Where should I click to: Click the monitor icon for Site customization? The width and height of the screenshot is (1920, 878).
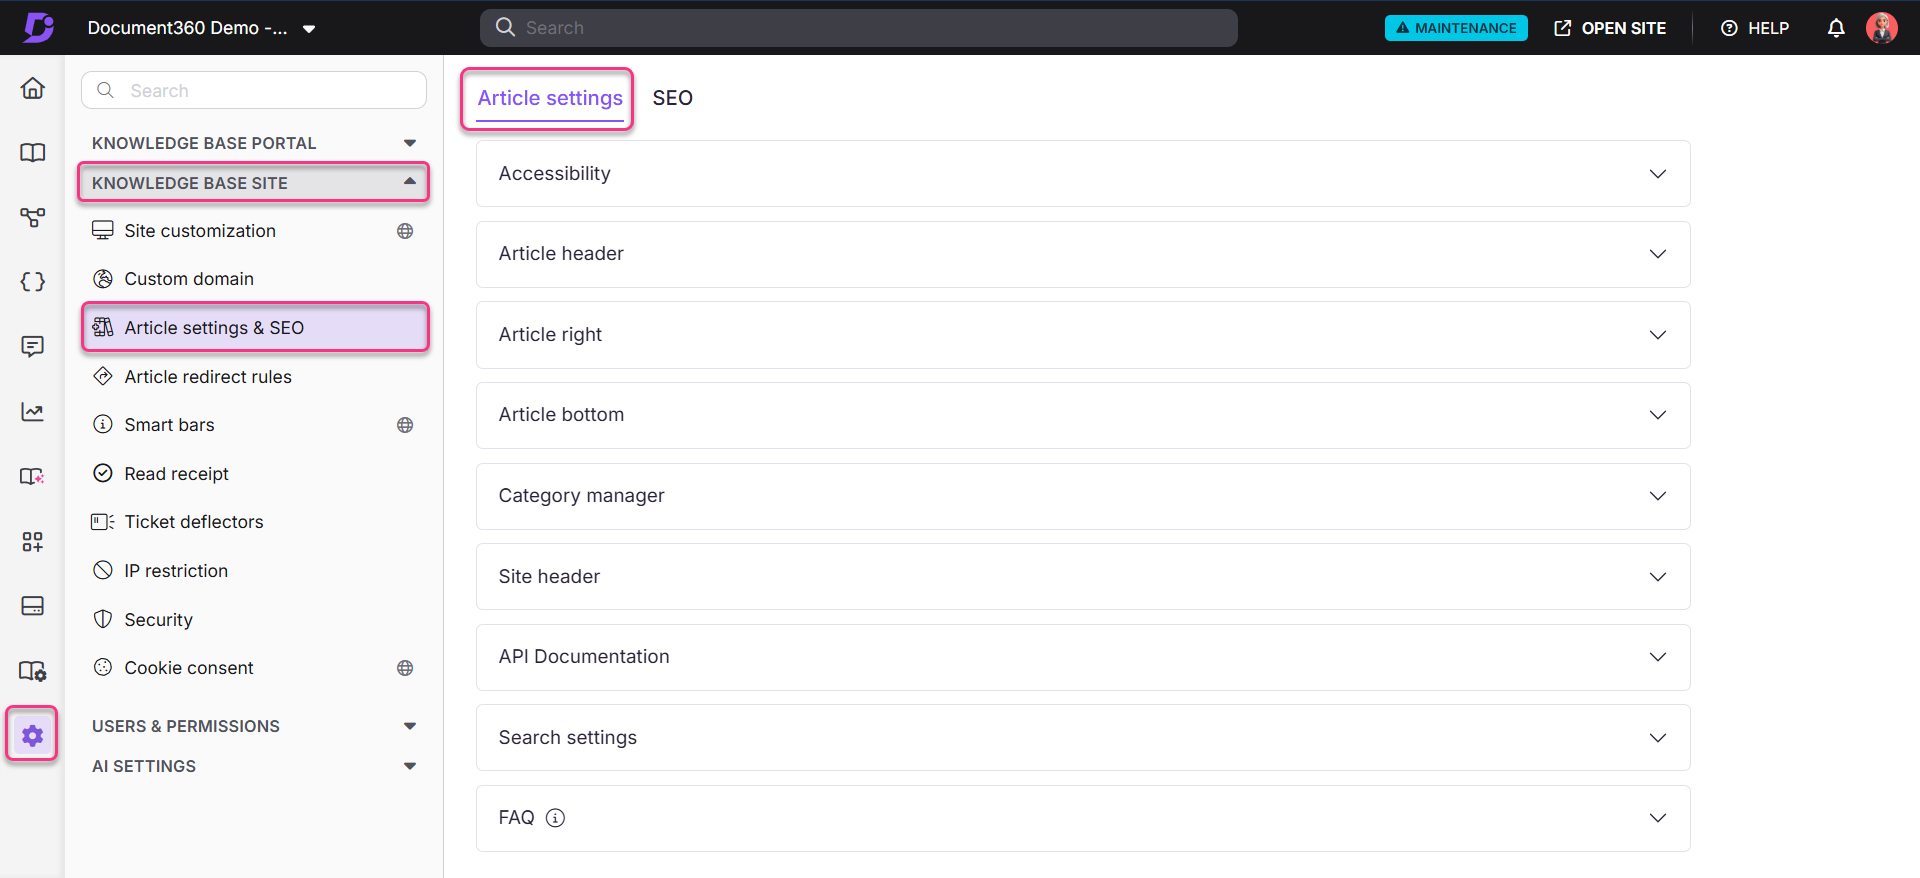103,230
